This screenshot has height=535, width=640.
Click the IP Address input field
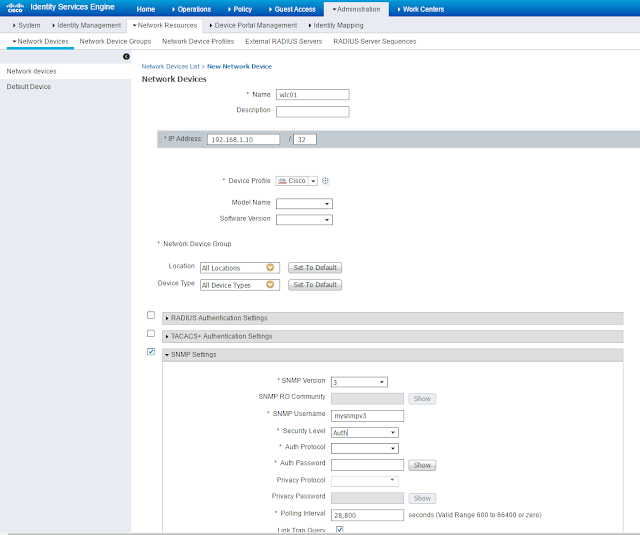point(243,139)
